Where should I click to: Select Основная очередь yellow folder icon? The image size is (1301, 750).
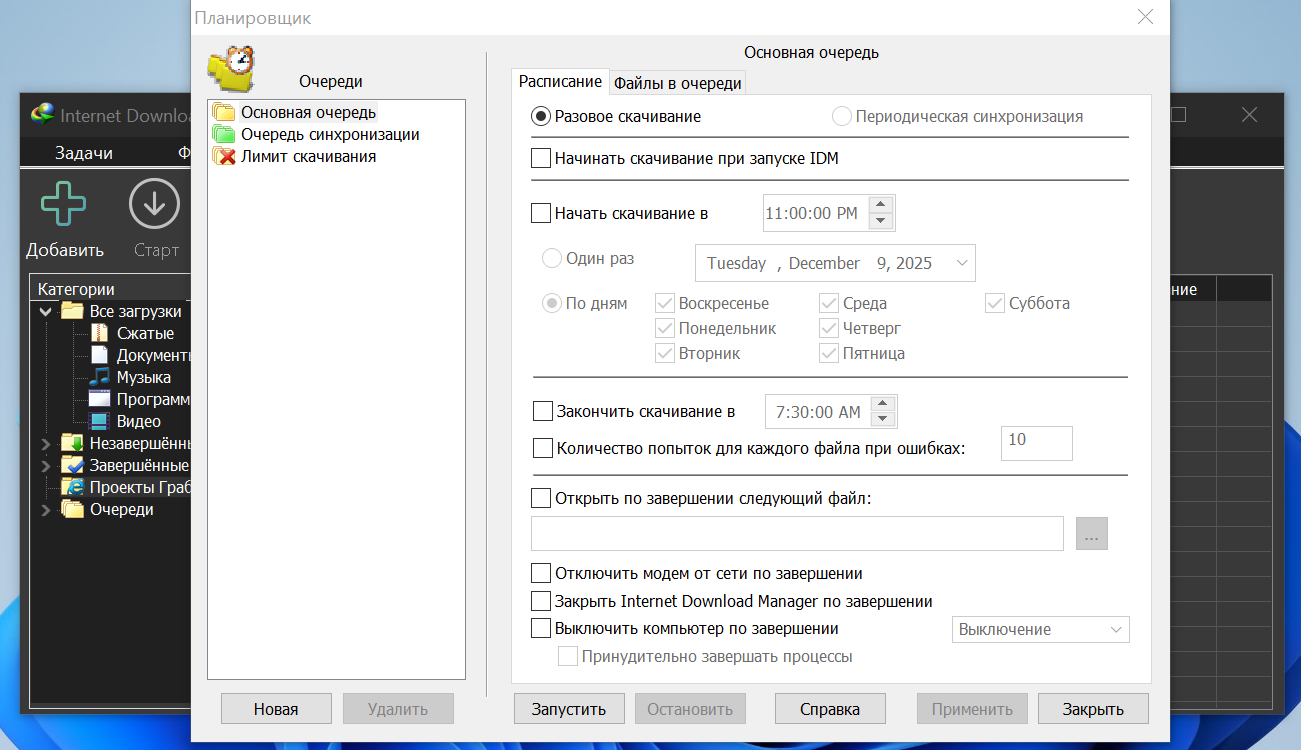tap(223, 113)
